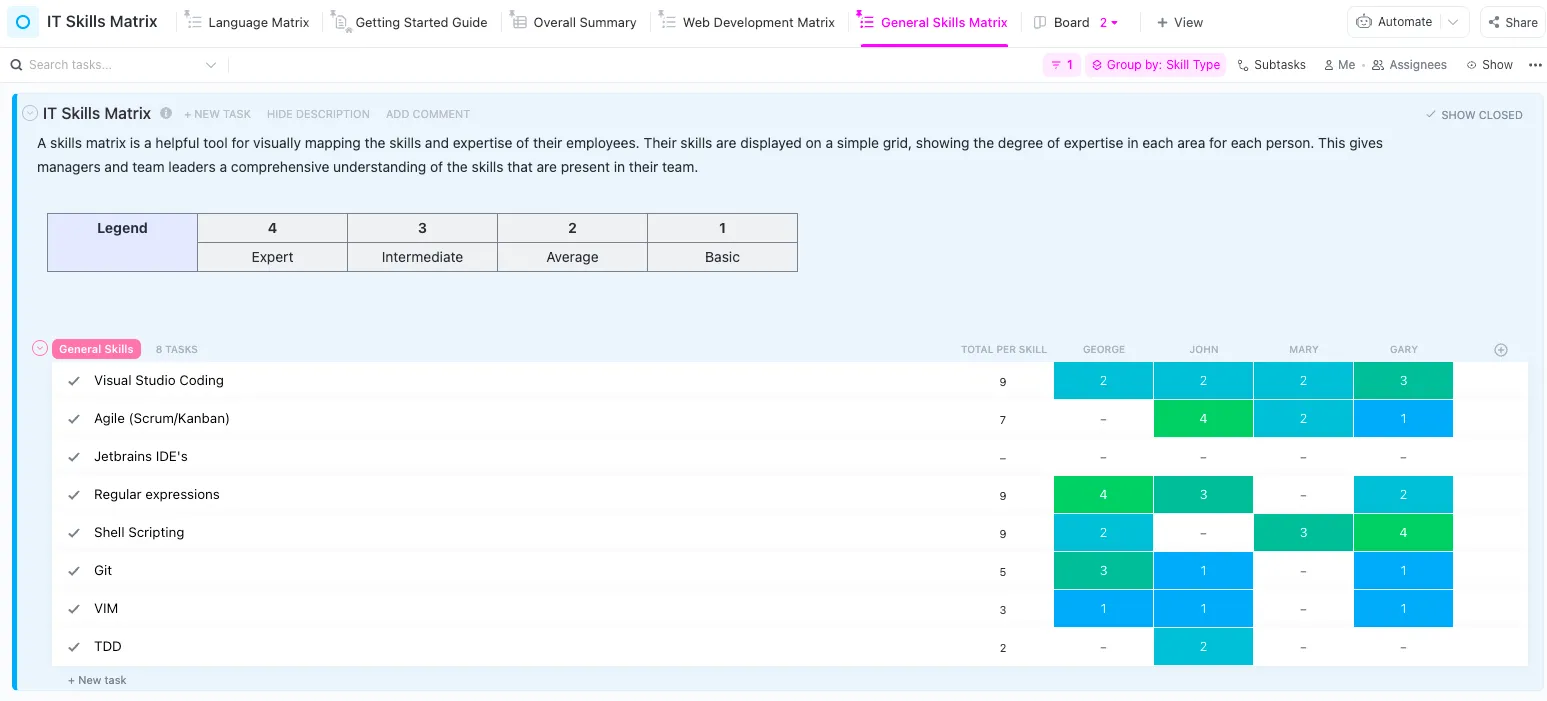The height and width of the screenshot is (701, 1547).
Task: Toggle the checkmark for Visual Studio Coding
Action: [73, 381]
